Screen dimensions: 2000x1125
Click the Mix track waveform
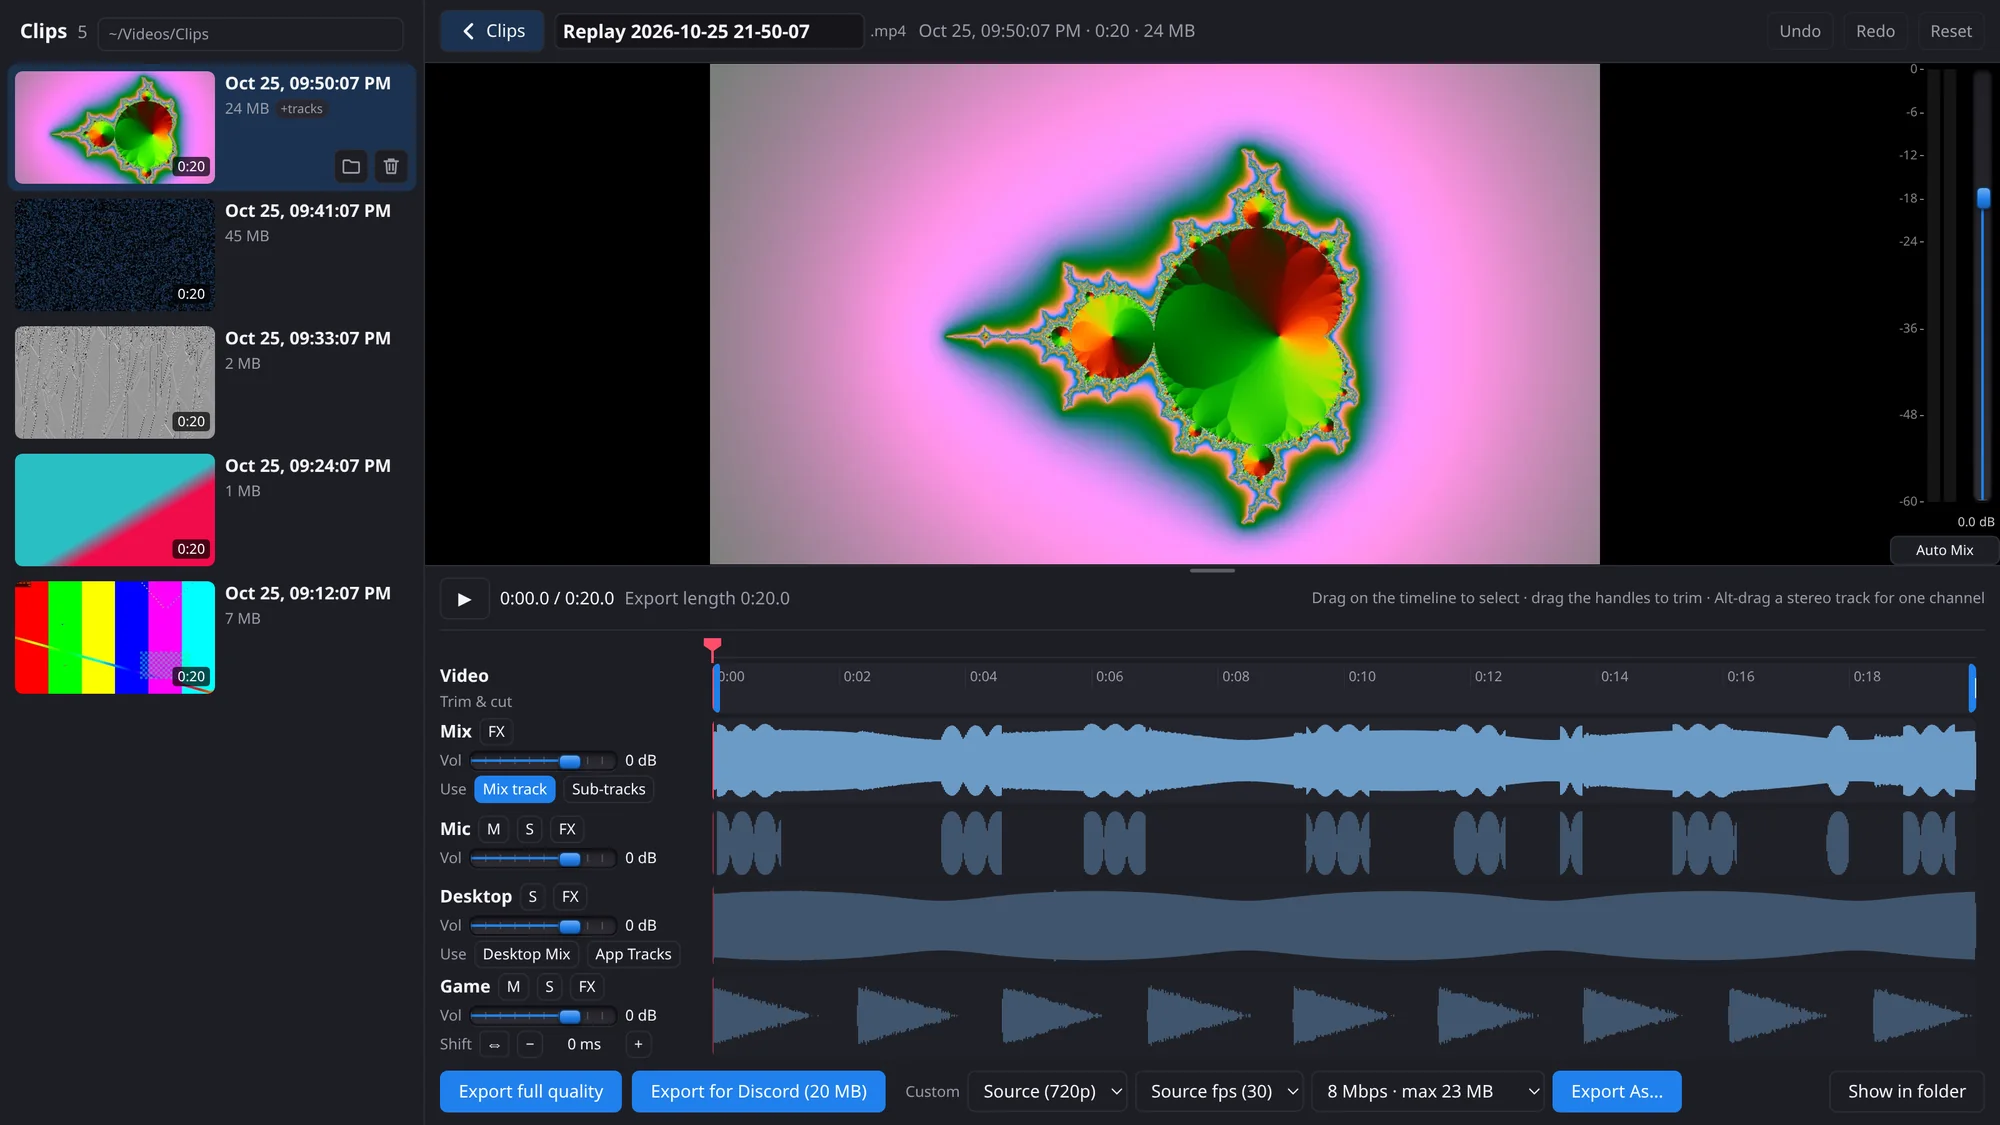coord(1344,761)
